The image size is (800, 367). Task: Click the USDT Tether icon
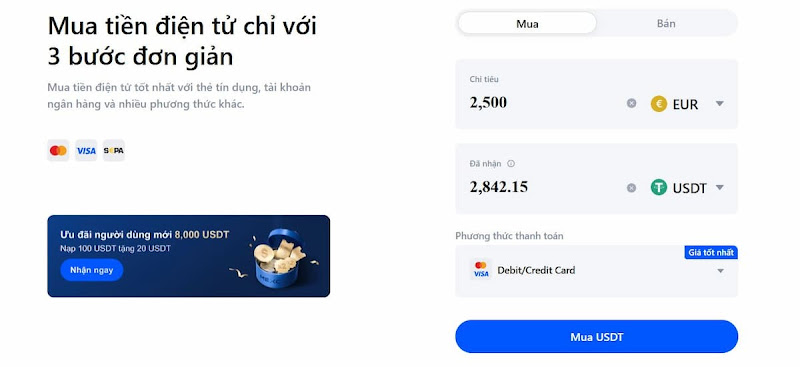[659, 187]
